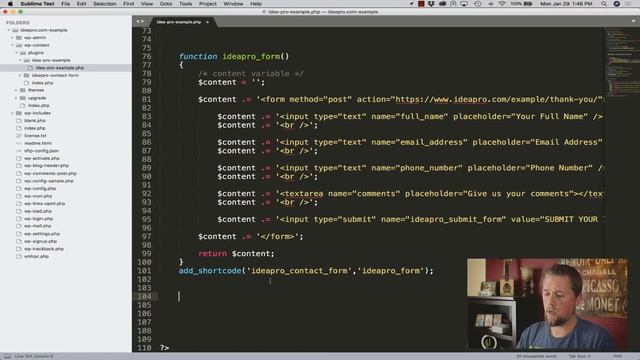Click the add_shortcode function call on line 101
This screenshot has width=640, height=360.
(x=210, y=271)
